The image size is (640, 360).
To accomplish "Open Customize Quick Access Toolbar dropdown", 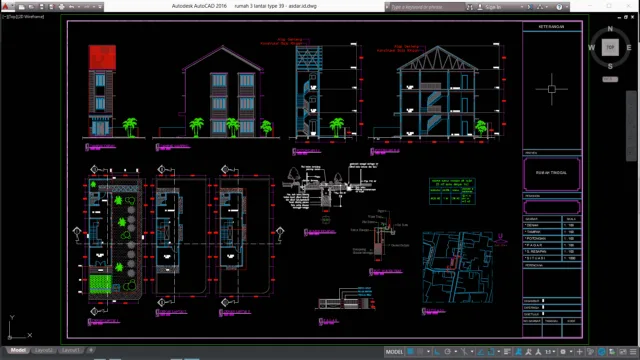I will tap(100, 7).
